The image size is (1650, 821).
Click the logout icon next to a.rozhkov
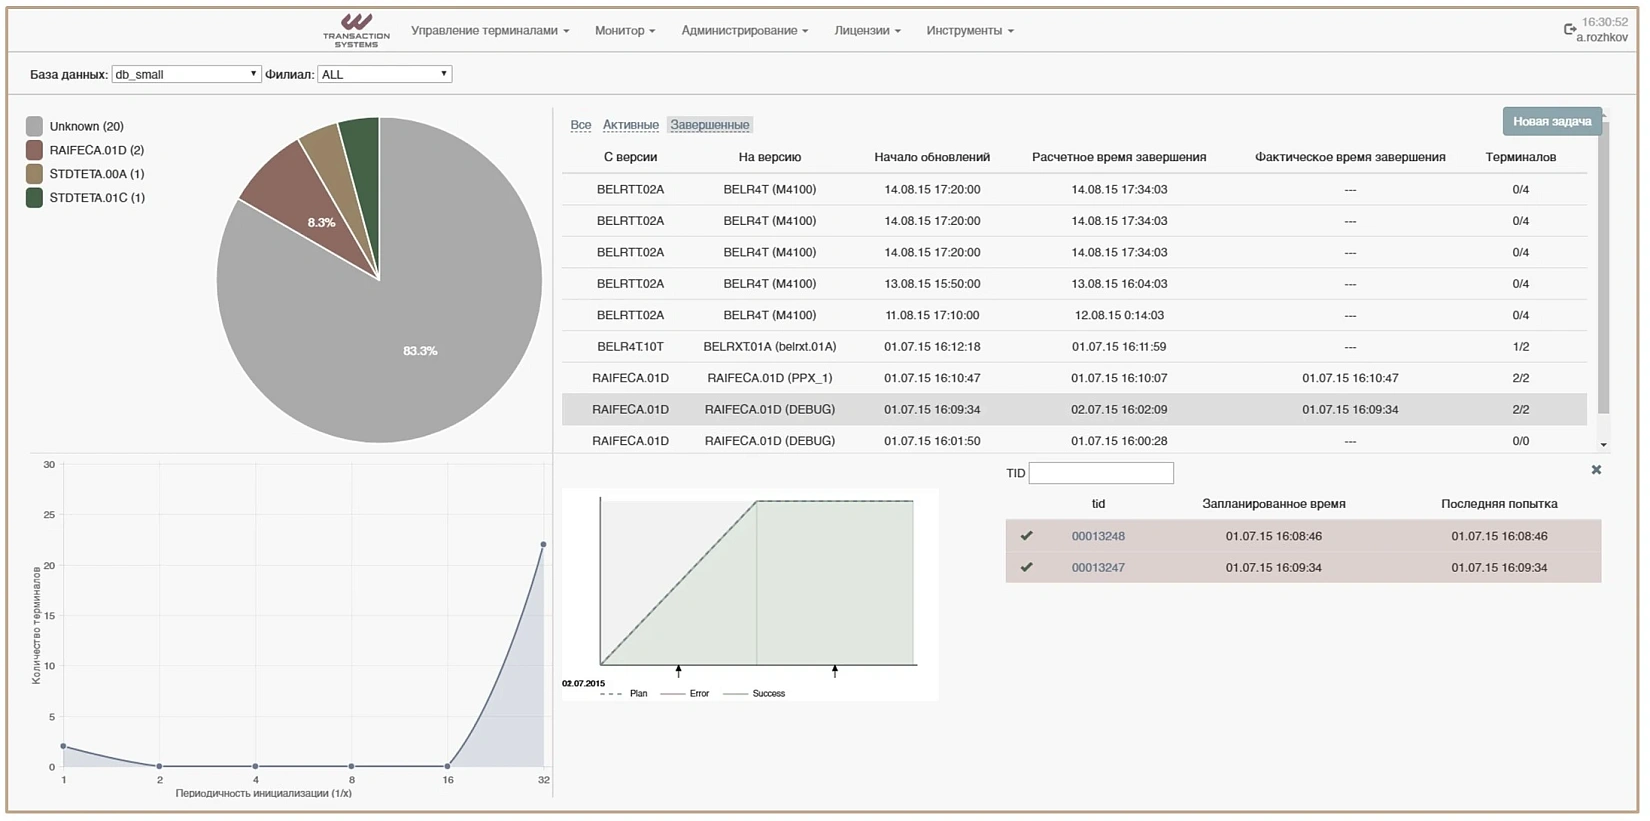(1569, 30)
